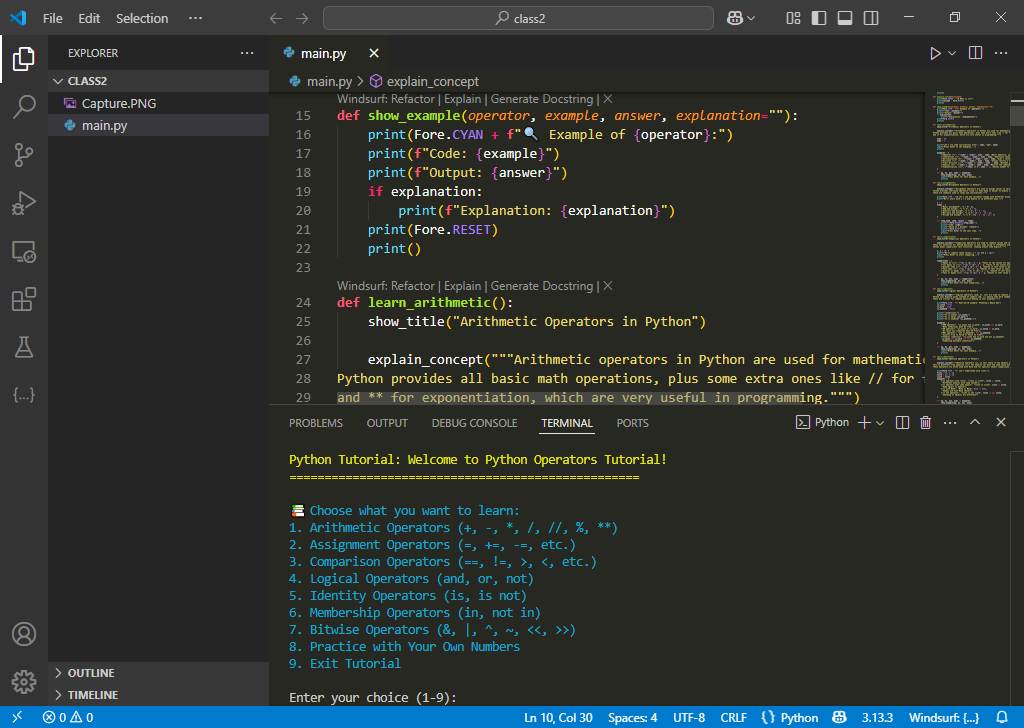
Task: Go back in navigation history
Action: 276,18
